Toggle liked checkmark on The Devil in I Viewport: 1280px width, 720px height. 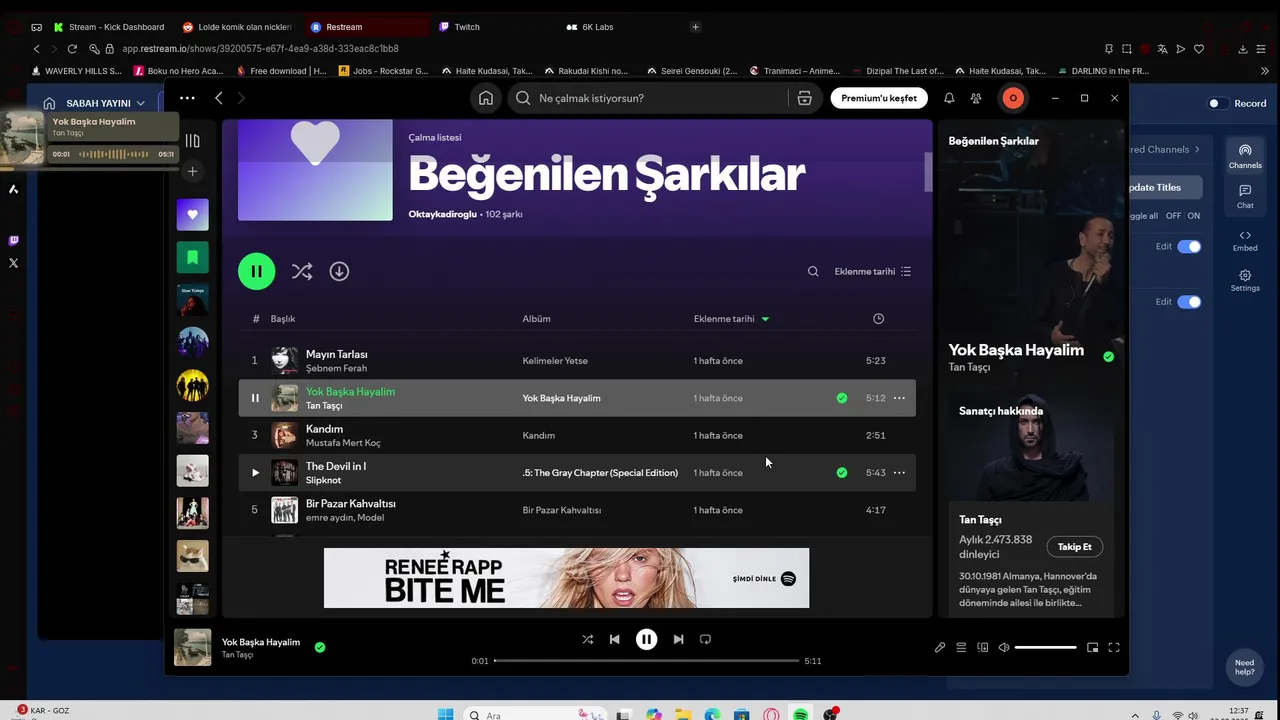(x=842, y=473)
